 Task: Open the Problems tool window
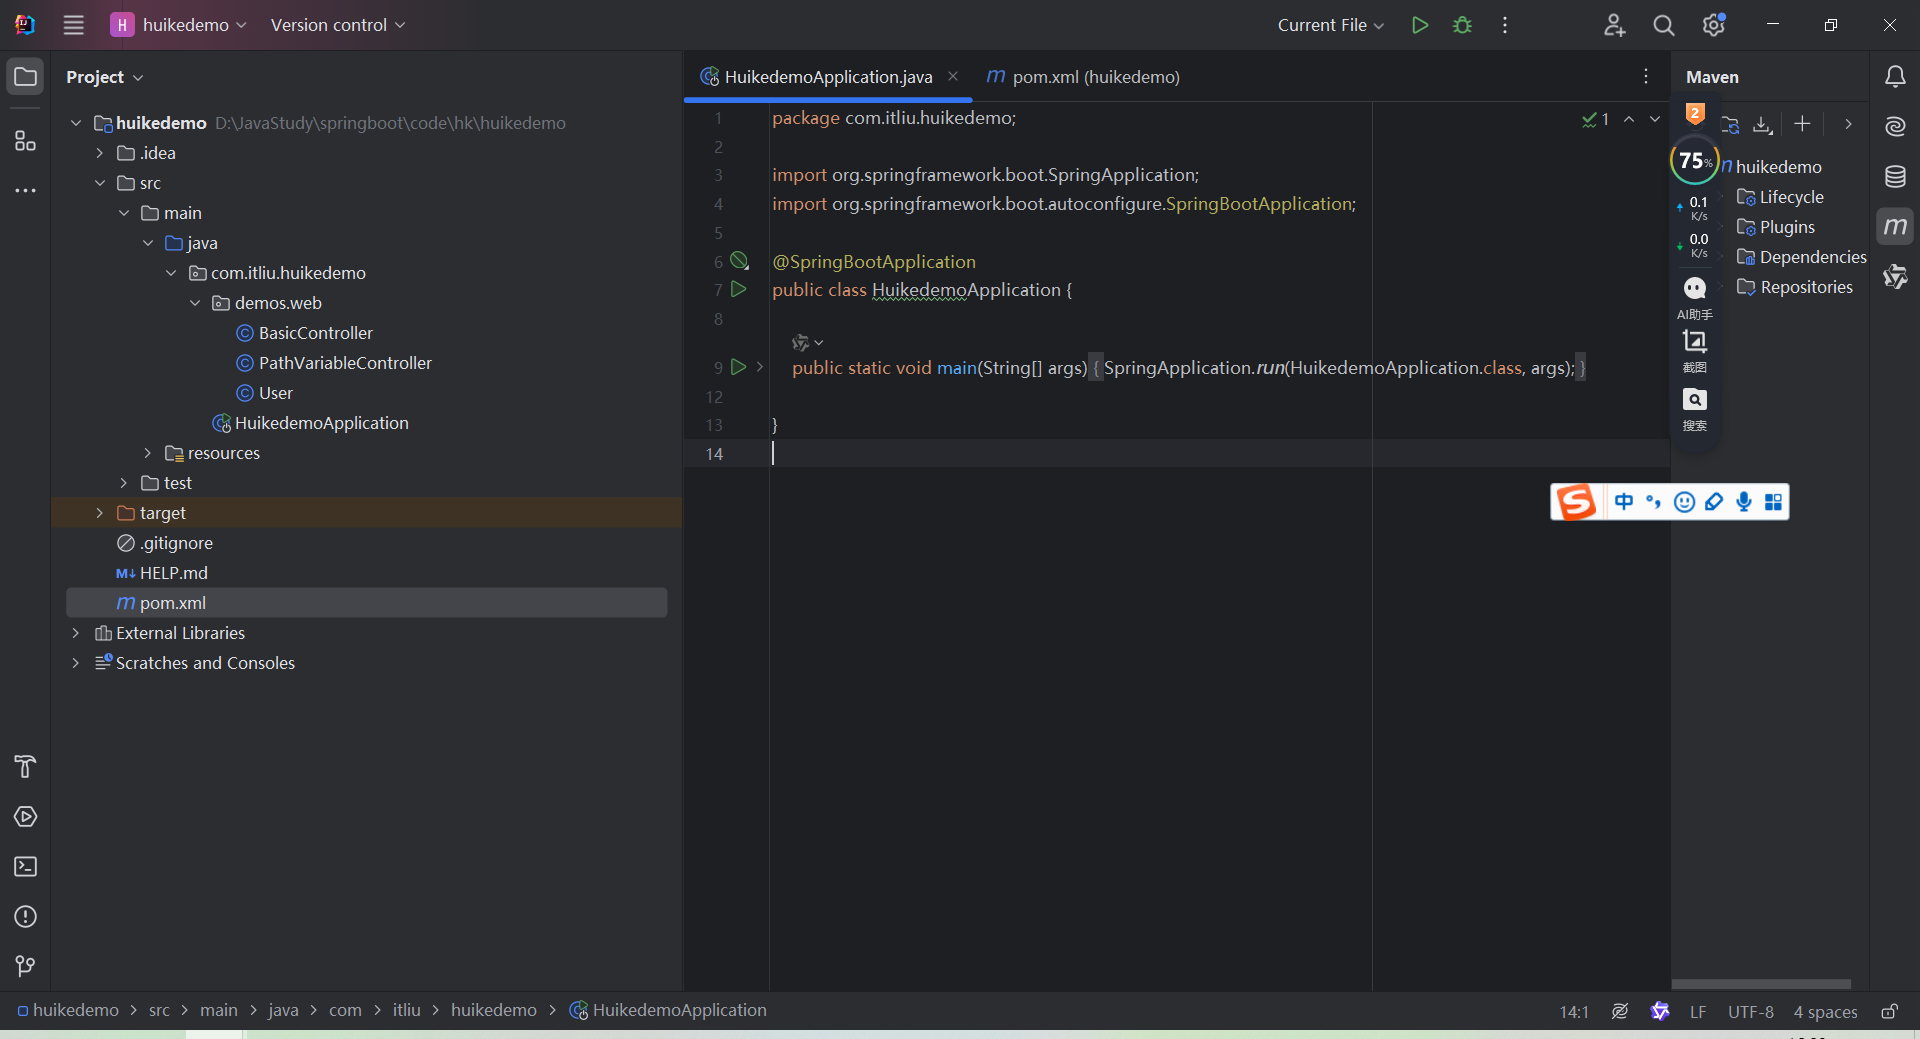pos(25,917)
